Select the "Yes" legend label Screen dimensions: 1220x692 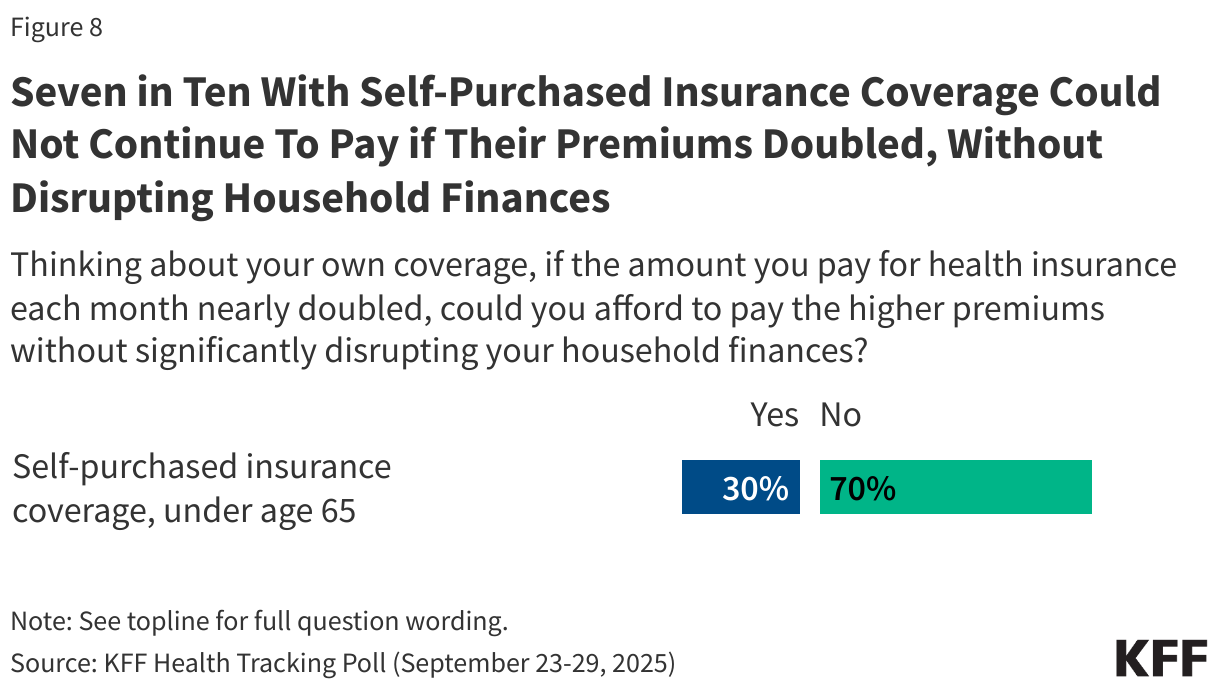pyautogui.click(x=774, y=415)
